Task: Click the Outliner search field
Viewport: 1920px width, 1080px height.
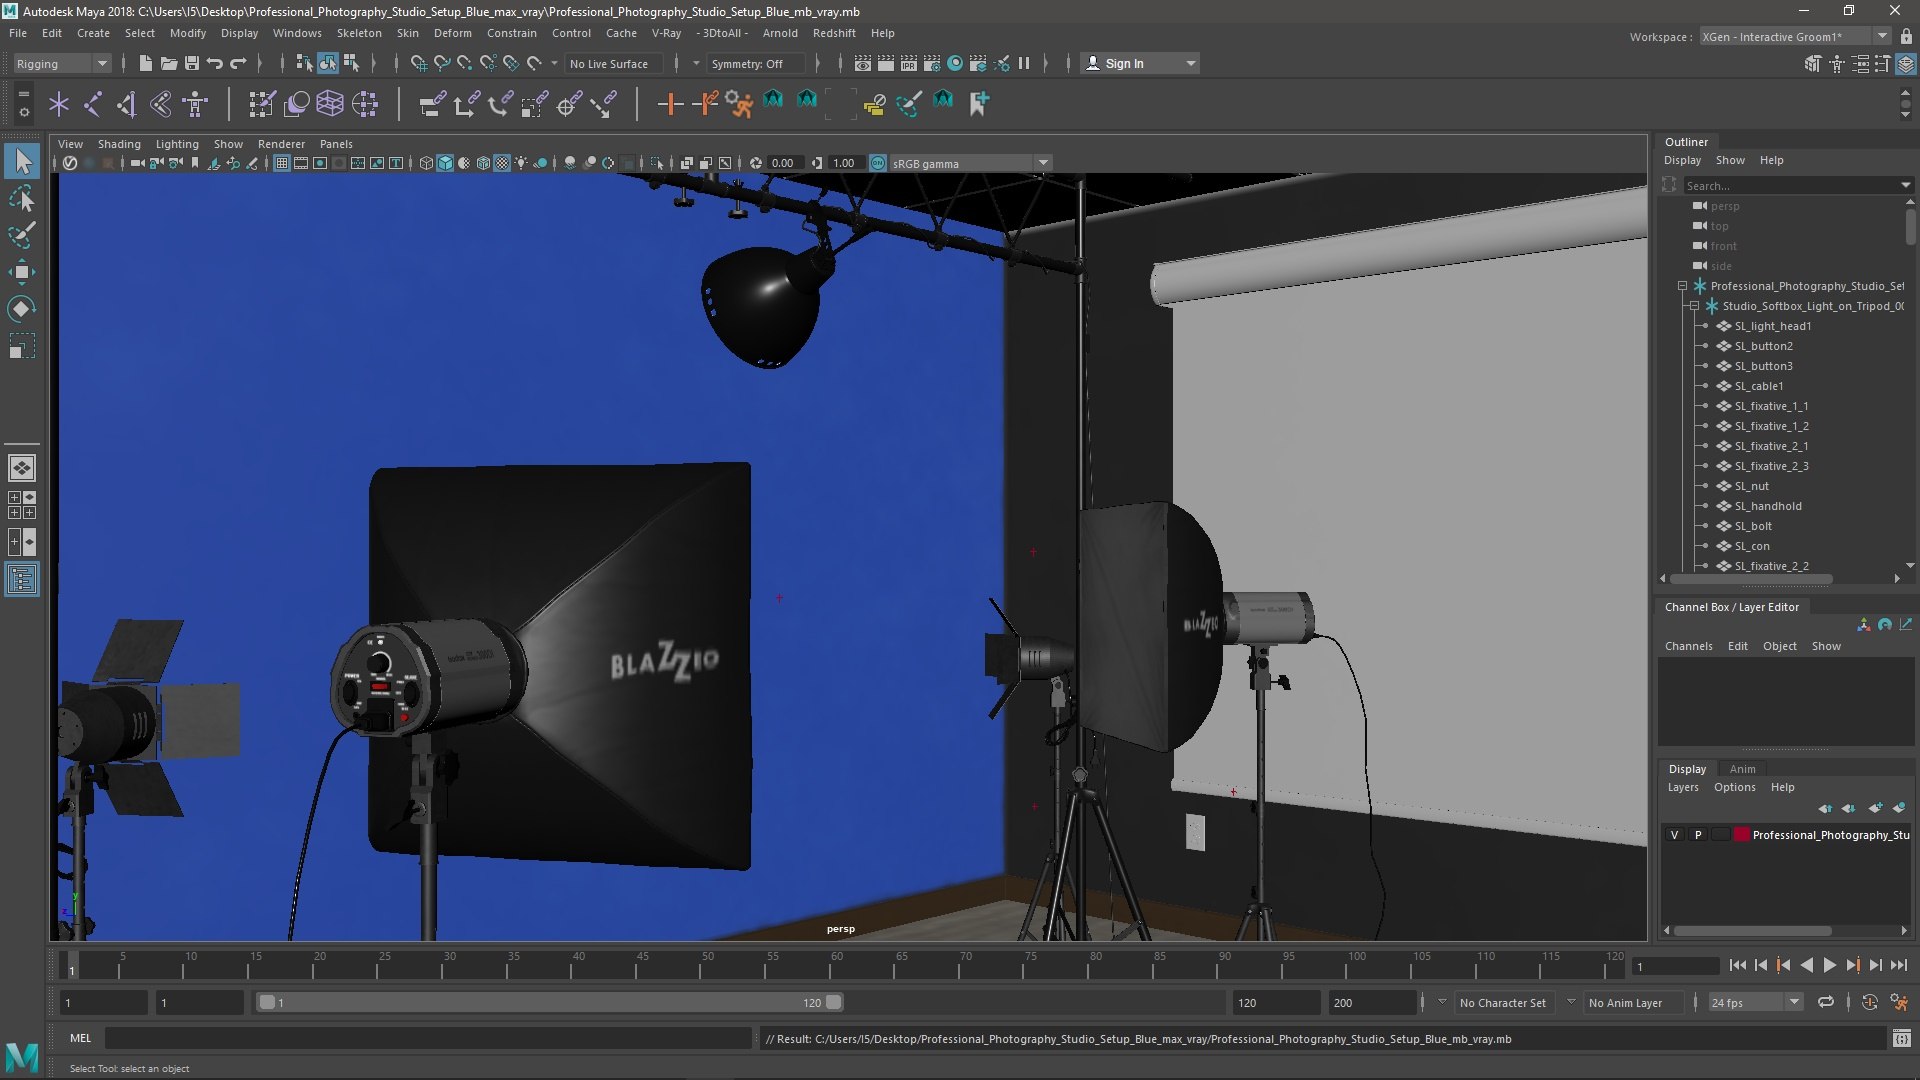Action: 1797,185
